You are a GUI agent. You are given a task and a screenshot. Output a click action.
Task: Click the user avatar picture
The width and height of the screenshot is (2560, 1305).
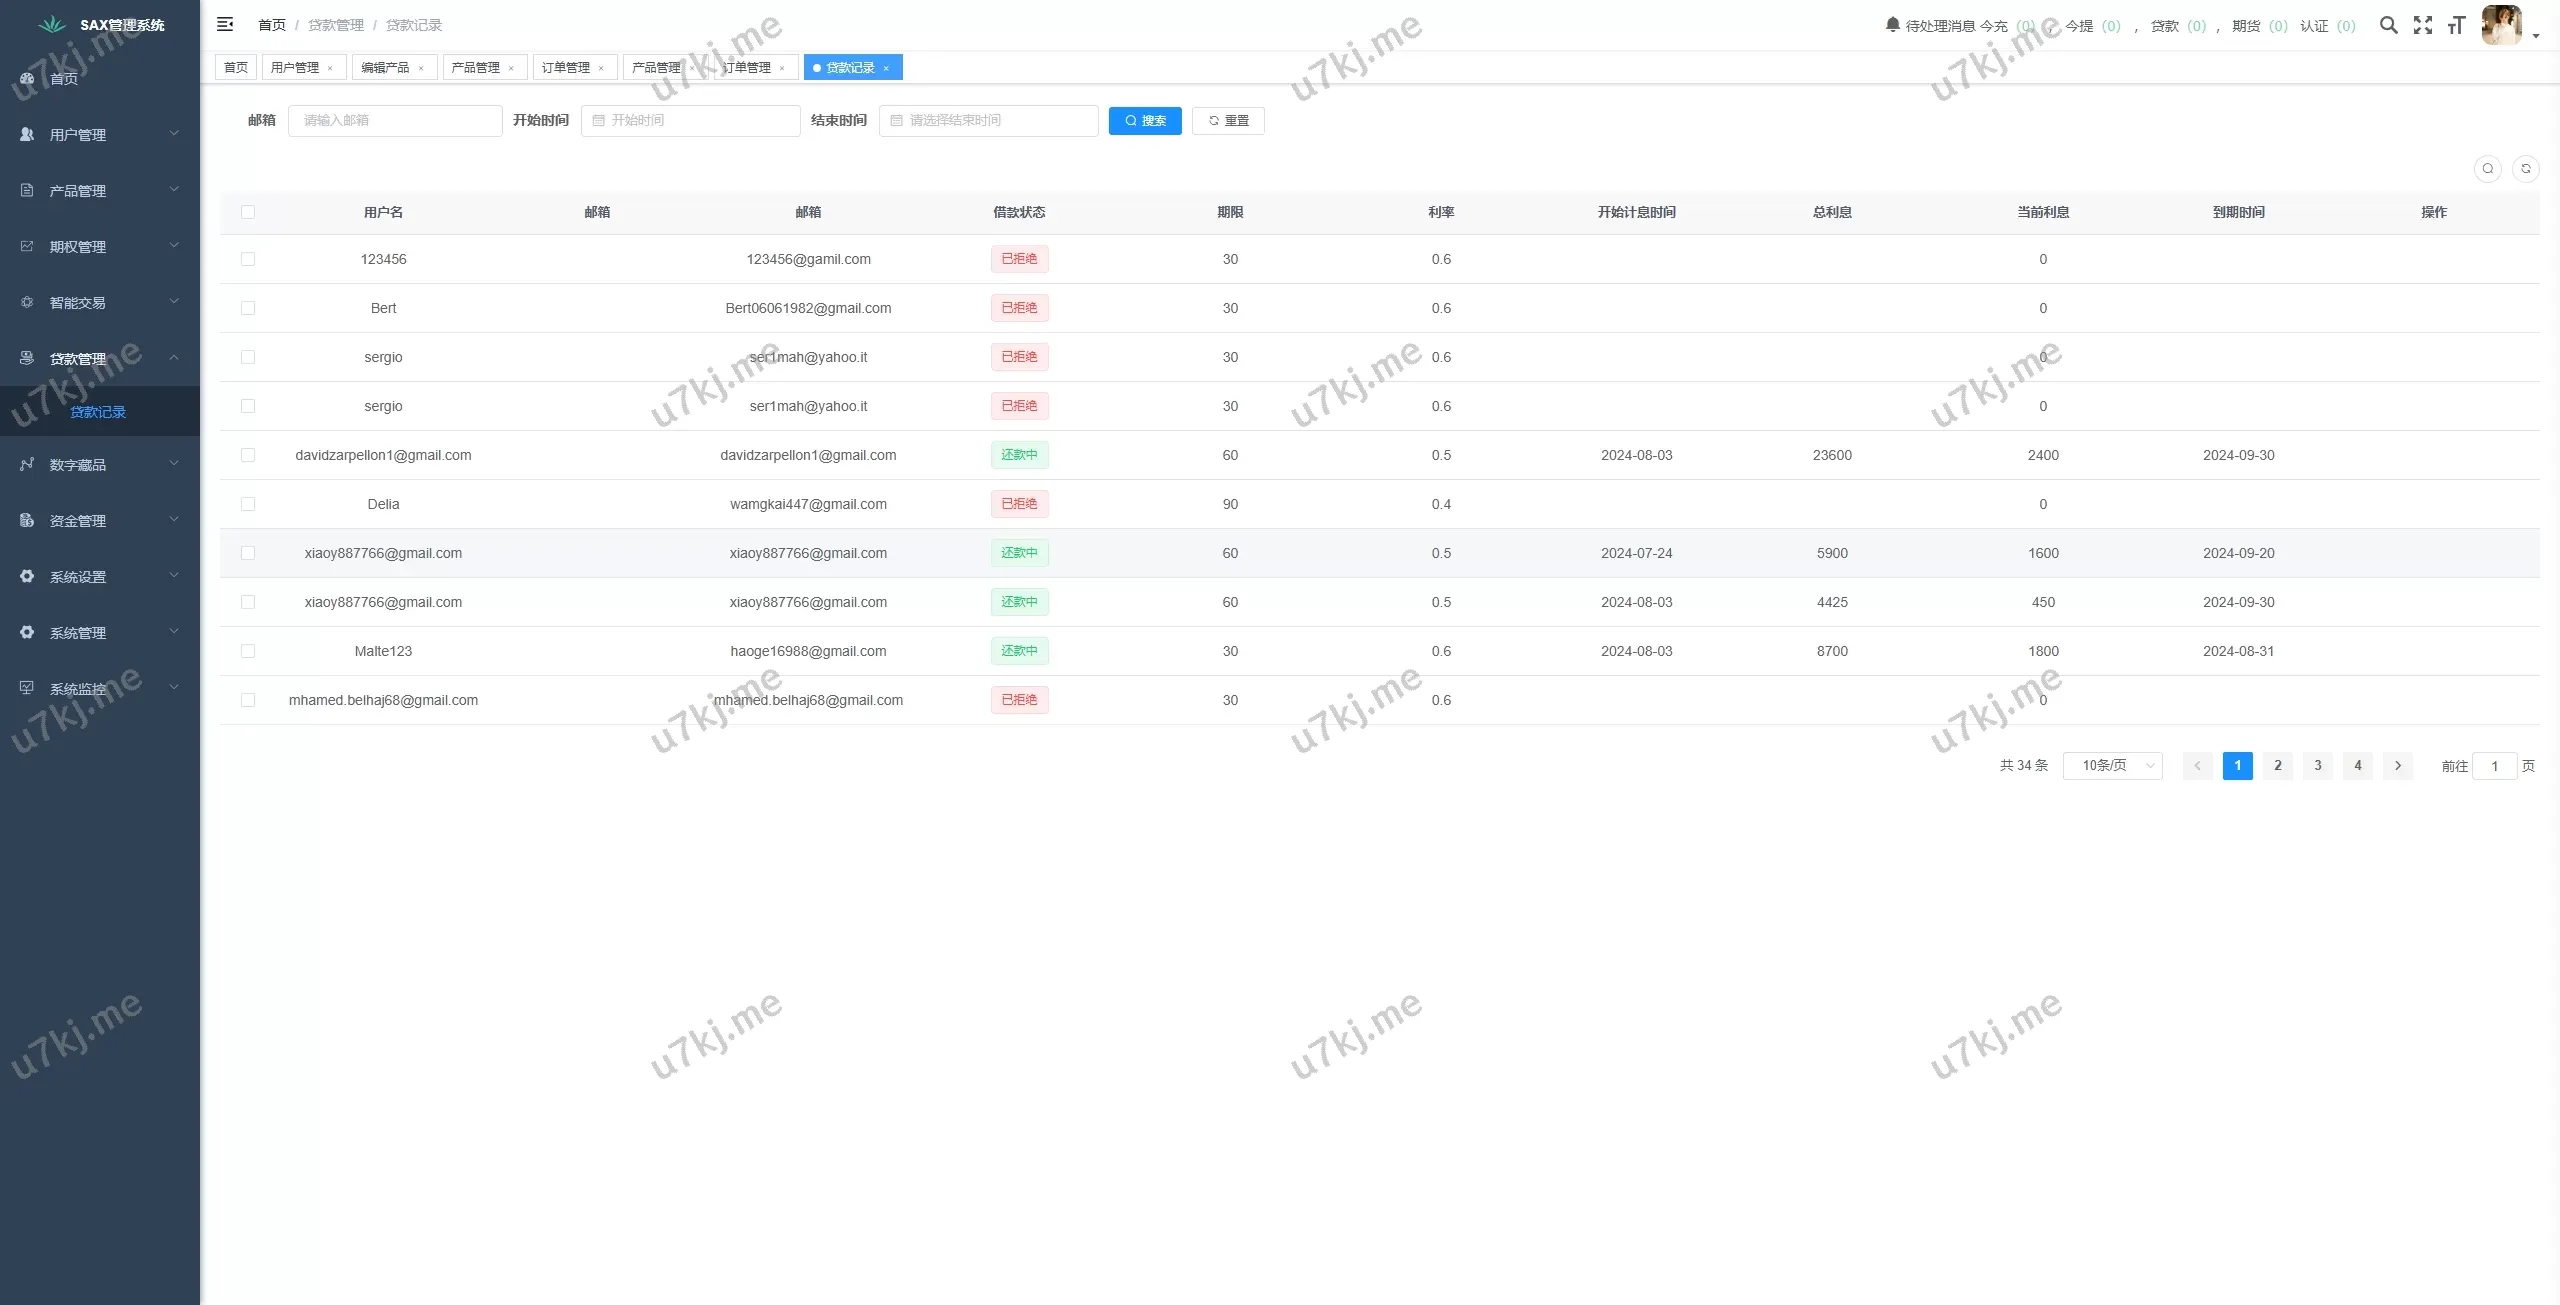(x=2502, y=25)
